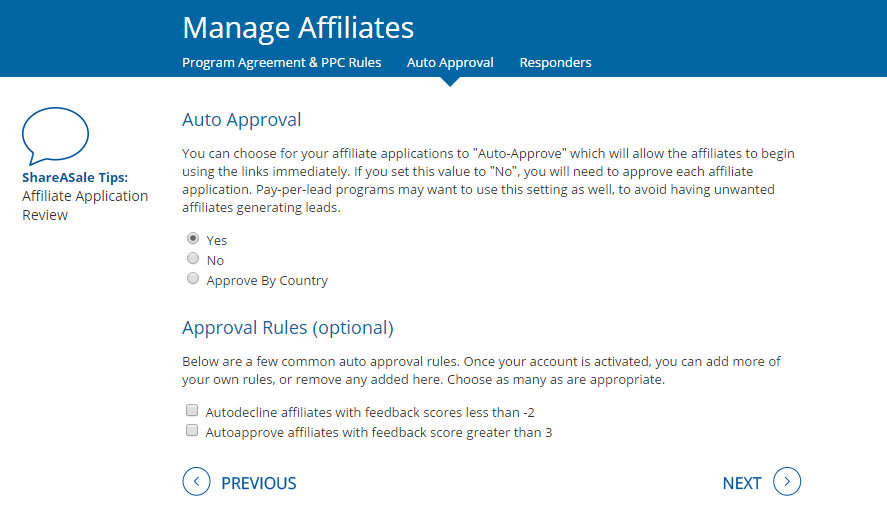Screen dimensions: 887x519
Task: Click the Approval Rules (optional) heading
Action: pyautogui.click(x=288, y=328)
